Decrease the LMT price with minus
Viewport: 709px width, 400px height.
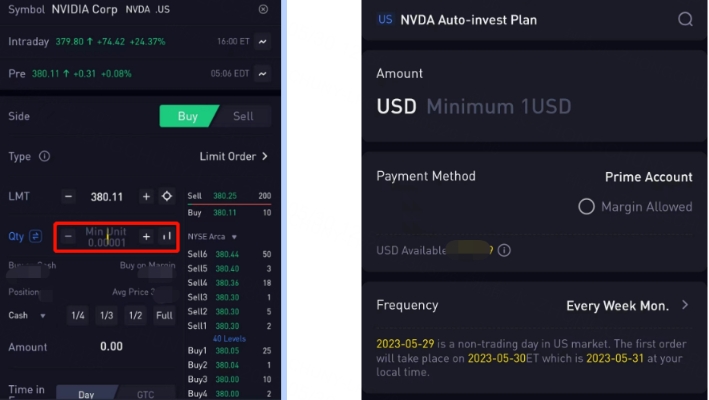68,197
